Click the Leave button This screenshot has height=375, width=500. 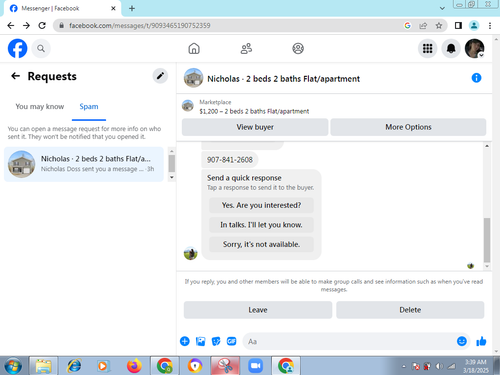tap(258, 310)
